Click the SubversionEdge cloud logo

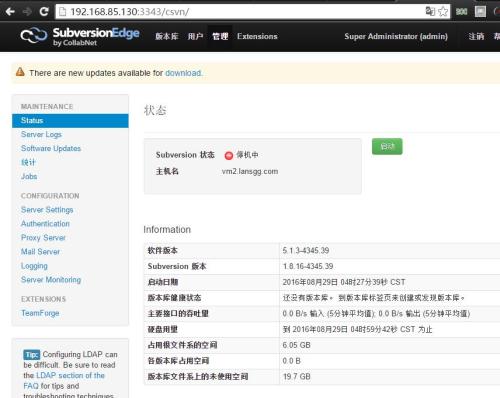tap(34, 35)
